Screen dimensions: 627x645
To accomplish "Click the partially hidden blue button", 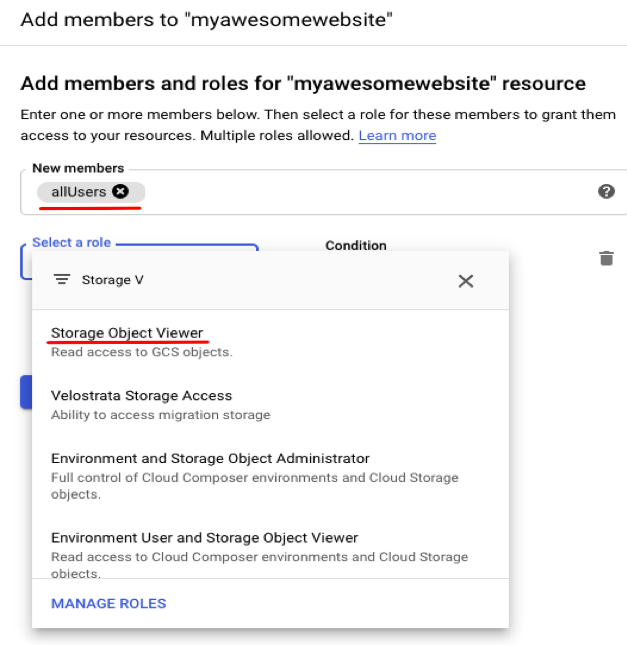I will tap(26, 391).
